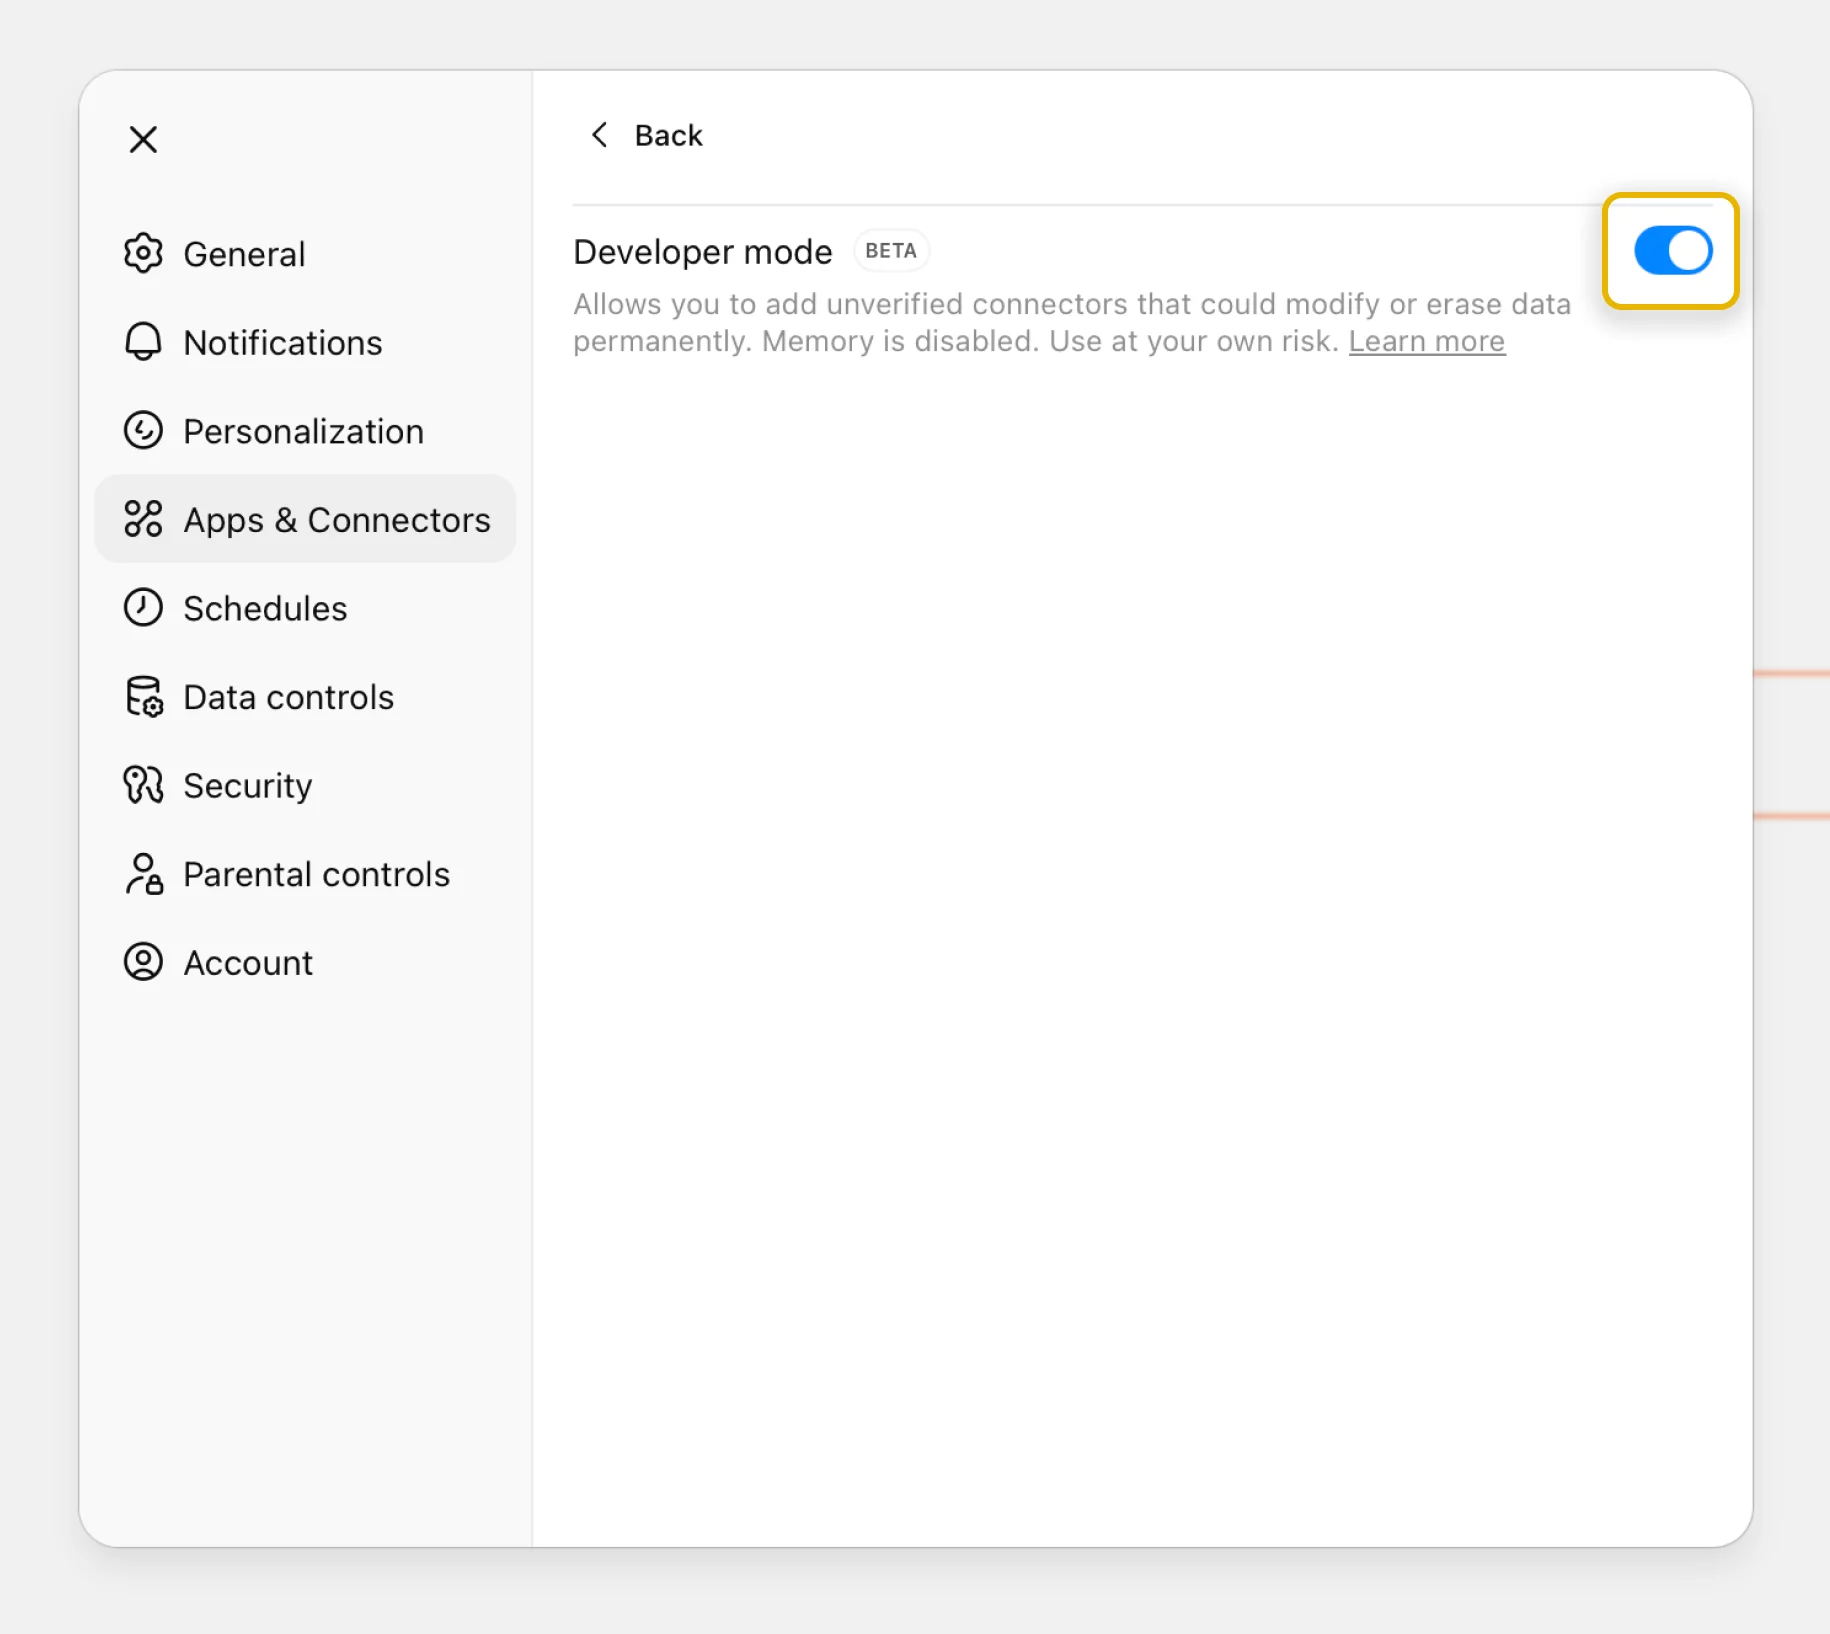Select the Data controls database icon

(144, 696)
